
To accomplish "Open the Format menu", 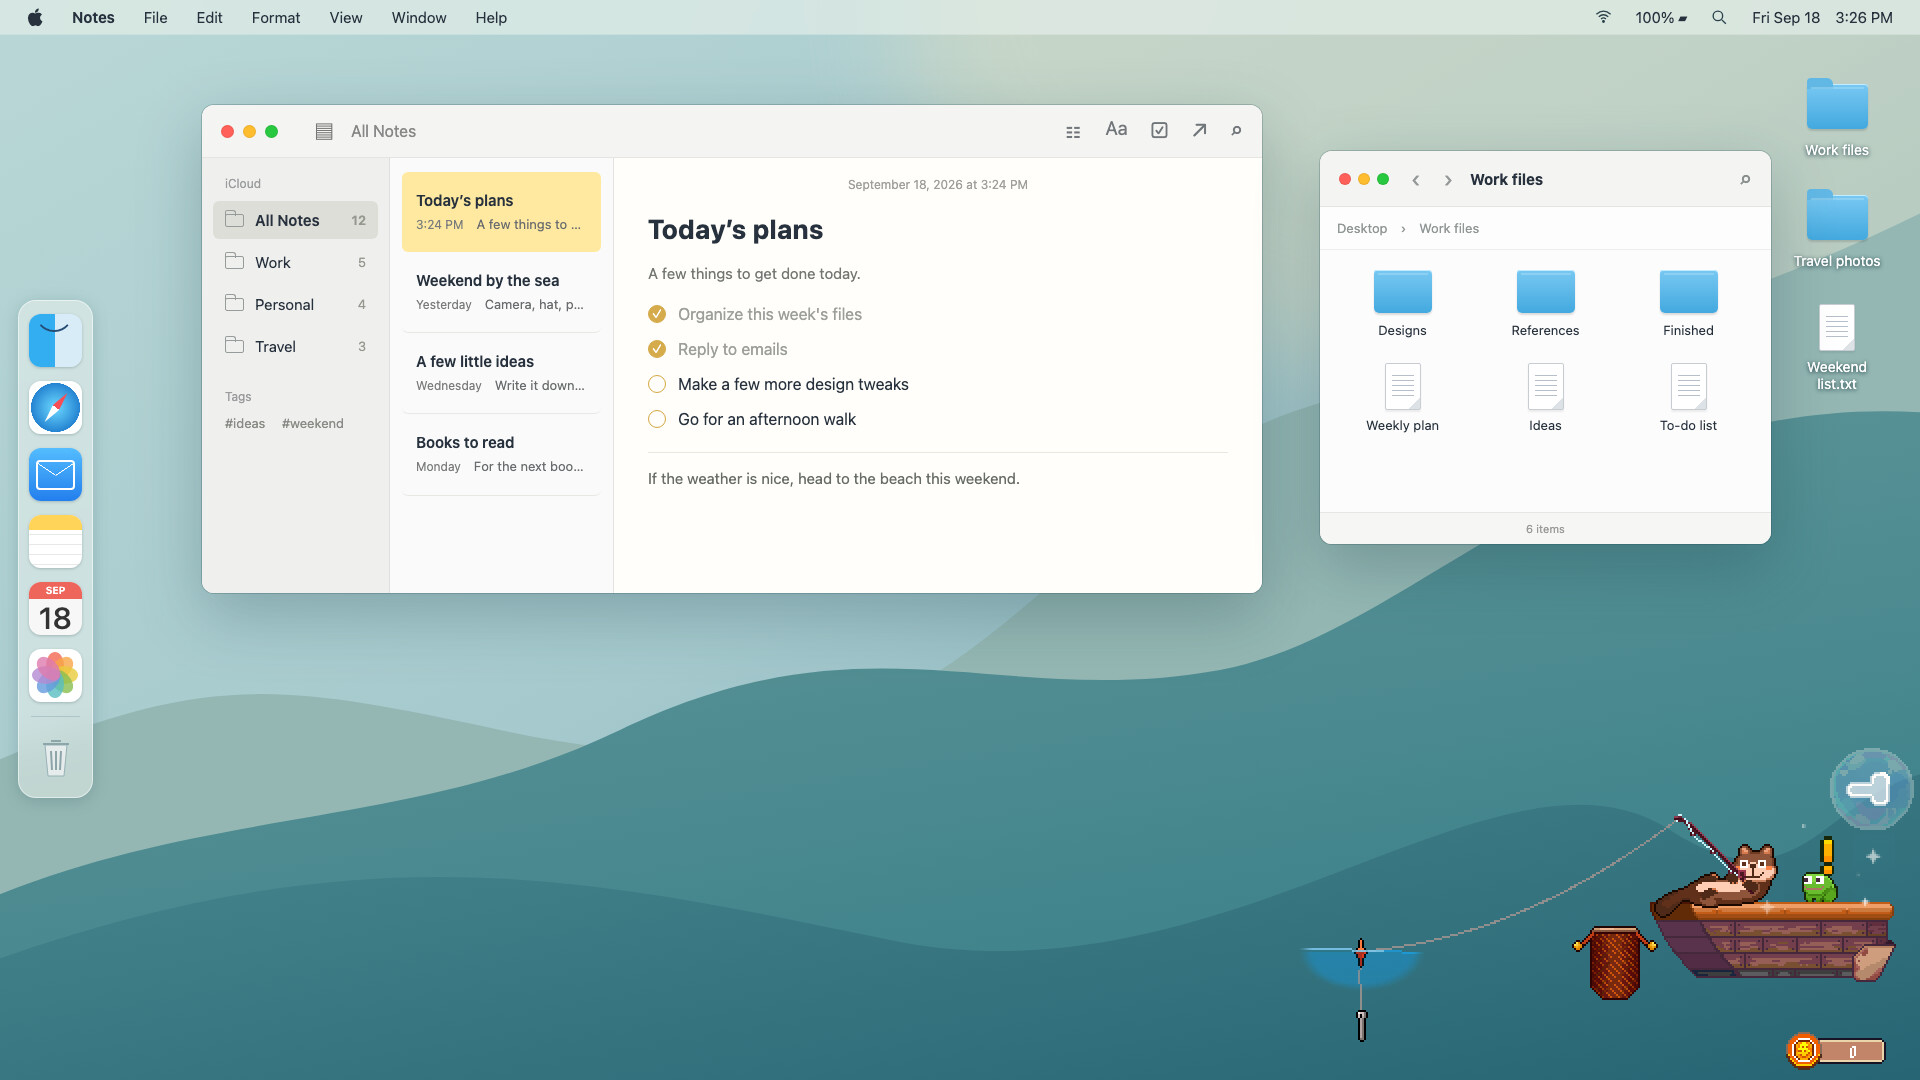I will [x=276, y=17].
